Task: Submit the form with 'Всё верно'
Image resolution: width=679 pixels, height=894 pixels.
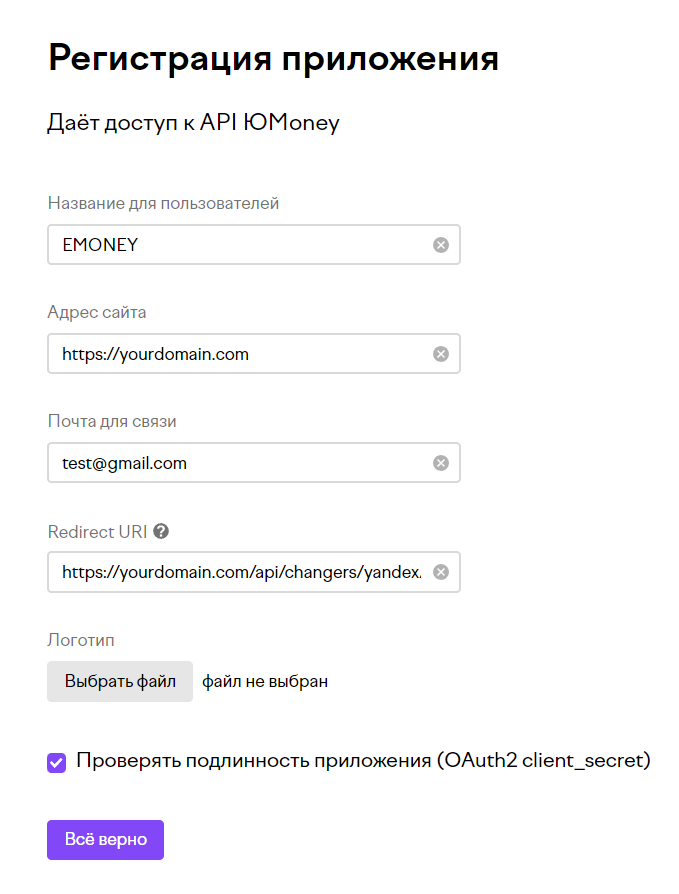Action: click(105, 840)
